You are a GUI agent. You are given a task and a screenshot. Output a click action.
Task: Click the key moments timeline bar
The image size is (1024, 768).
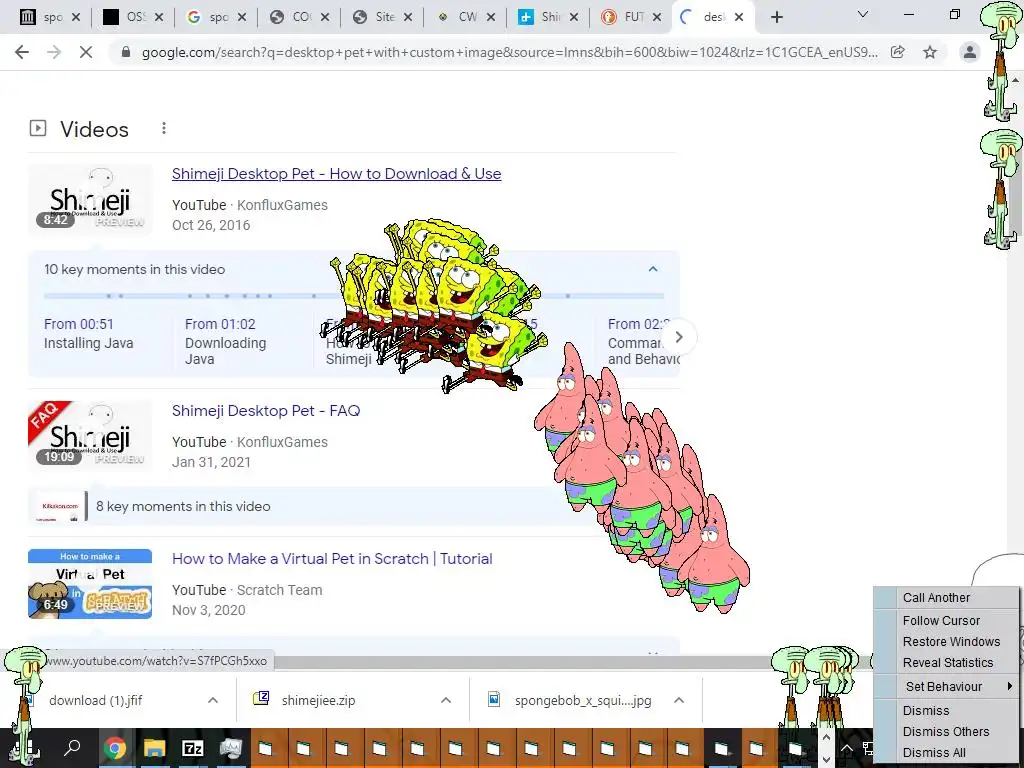353,296
